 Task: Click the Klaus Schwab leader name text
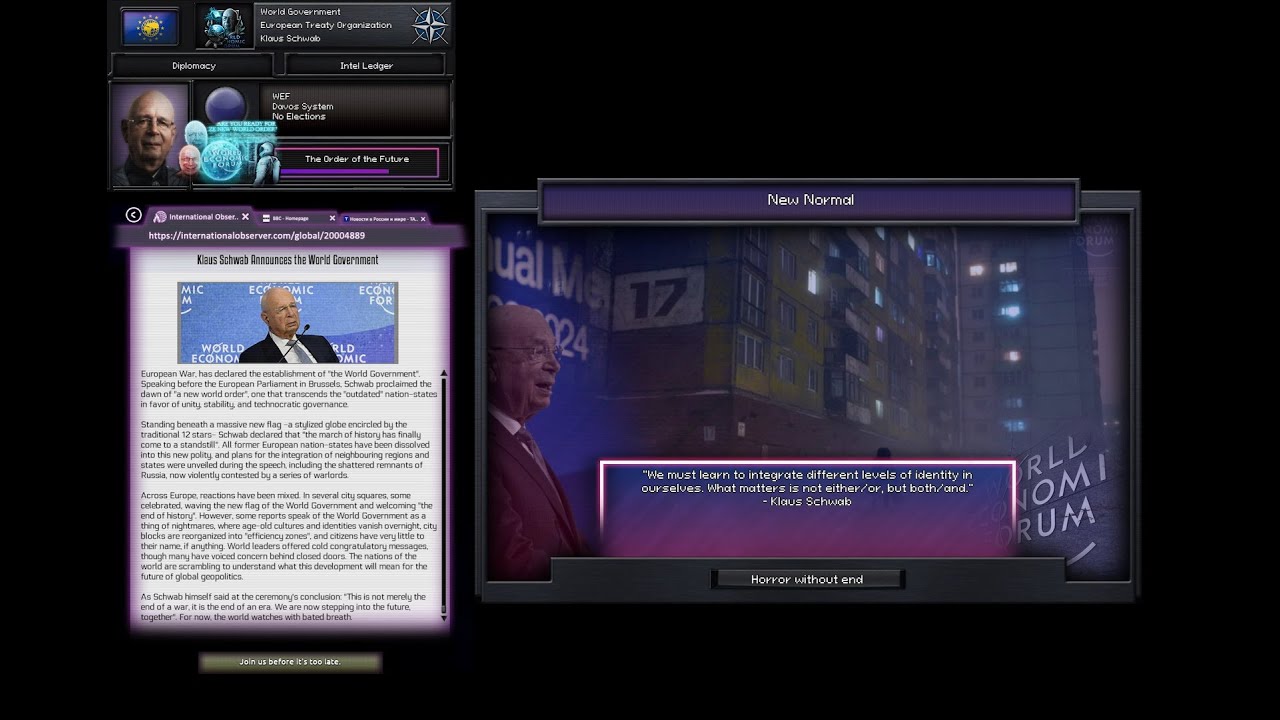point(291,38)
